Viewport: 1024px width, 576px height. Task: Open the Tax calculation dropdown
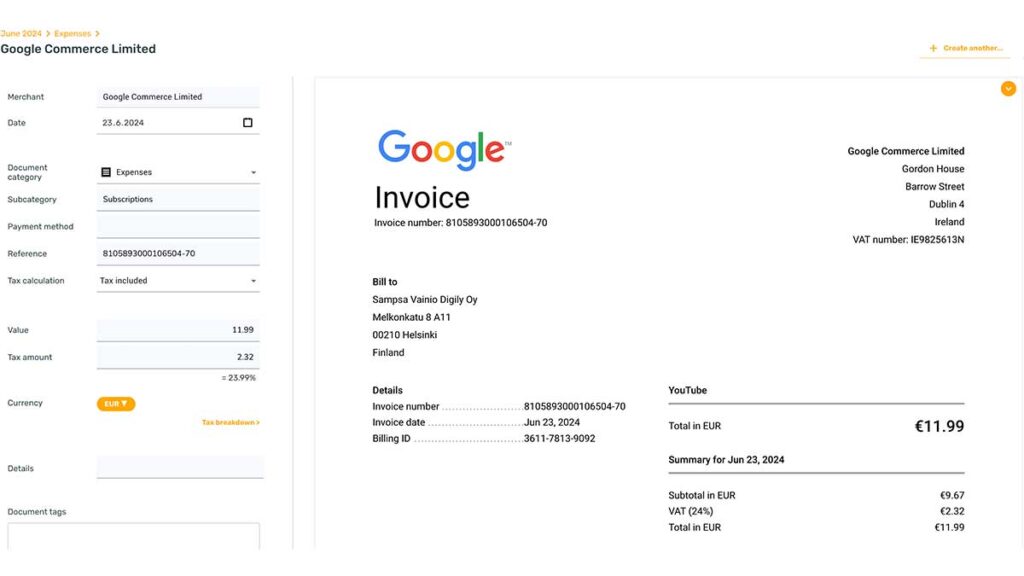(177, 280)
